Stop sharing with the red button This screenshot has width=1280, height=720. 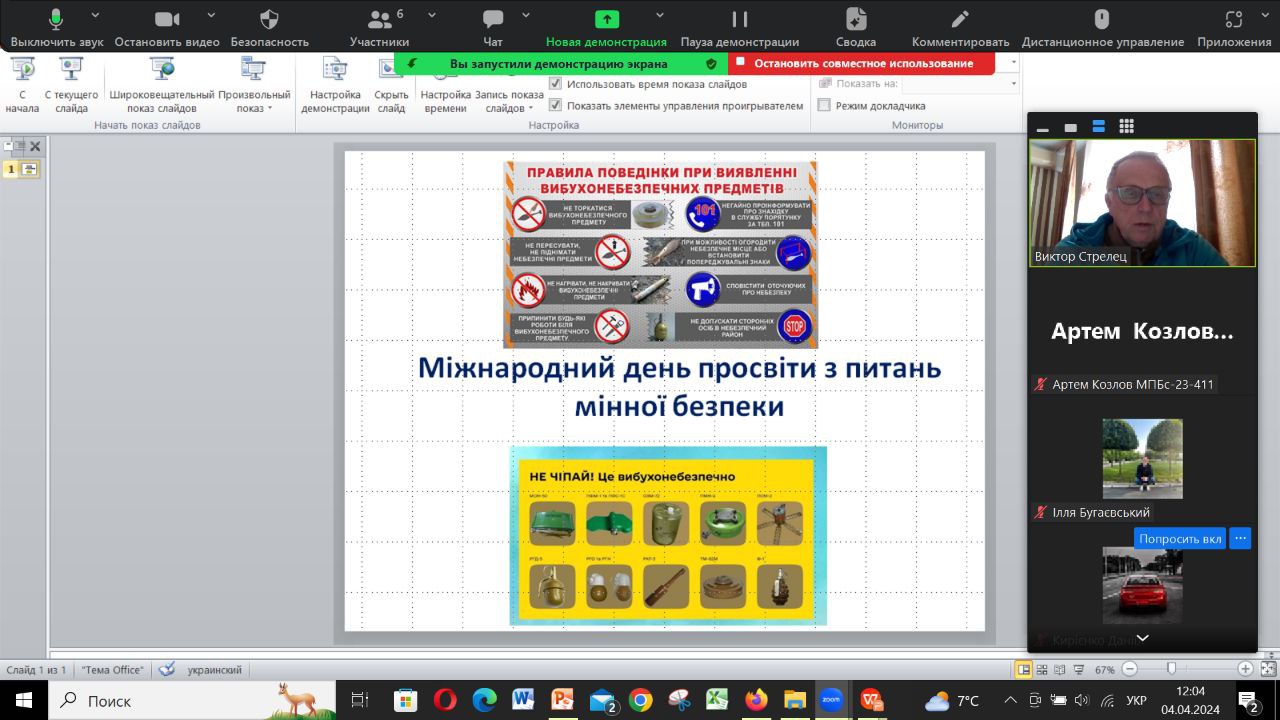862,63
